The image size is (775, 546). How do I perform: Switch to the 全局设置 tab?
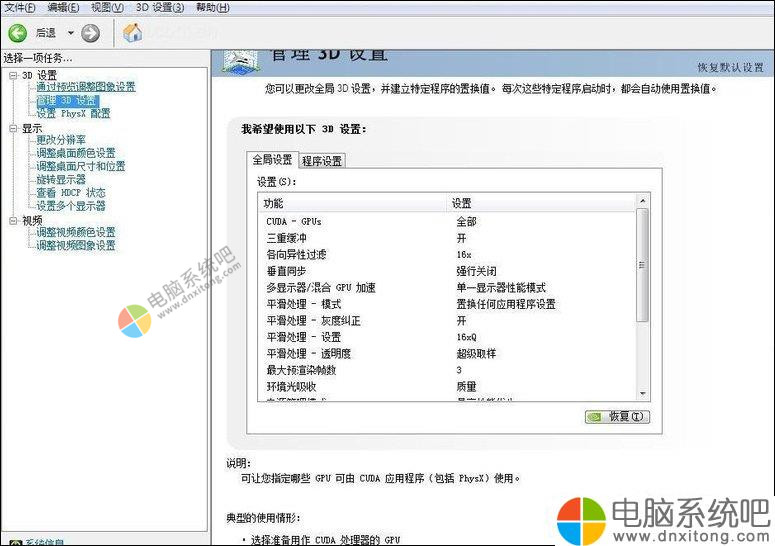(272, 160)
